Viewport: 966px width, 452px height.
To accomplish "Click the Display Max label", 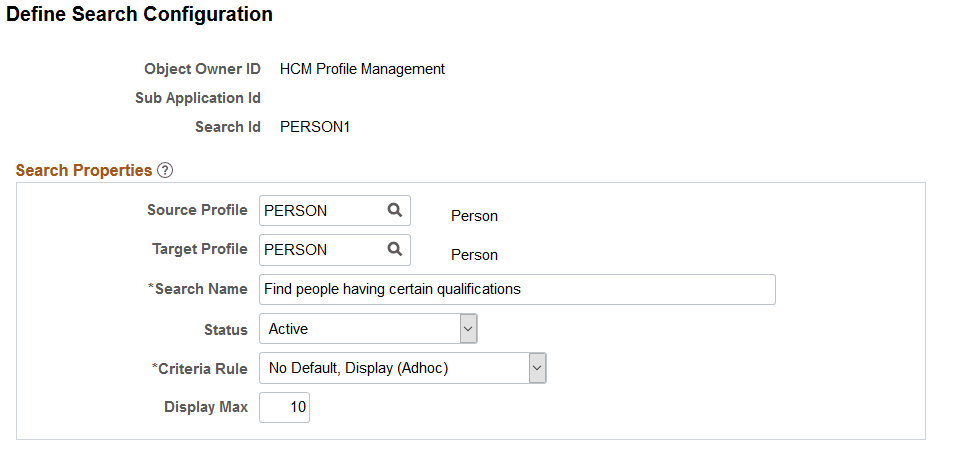I will click(206, 407).
